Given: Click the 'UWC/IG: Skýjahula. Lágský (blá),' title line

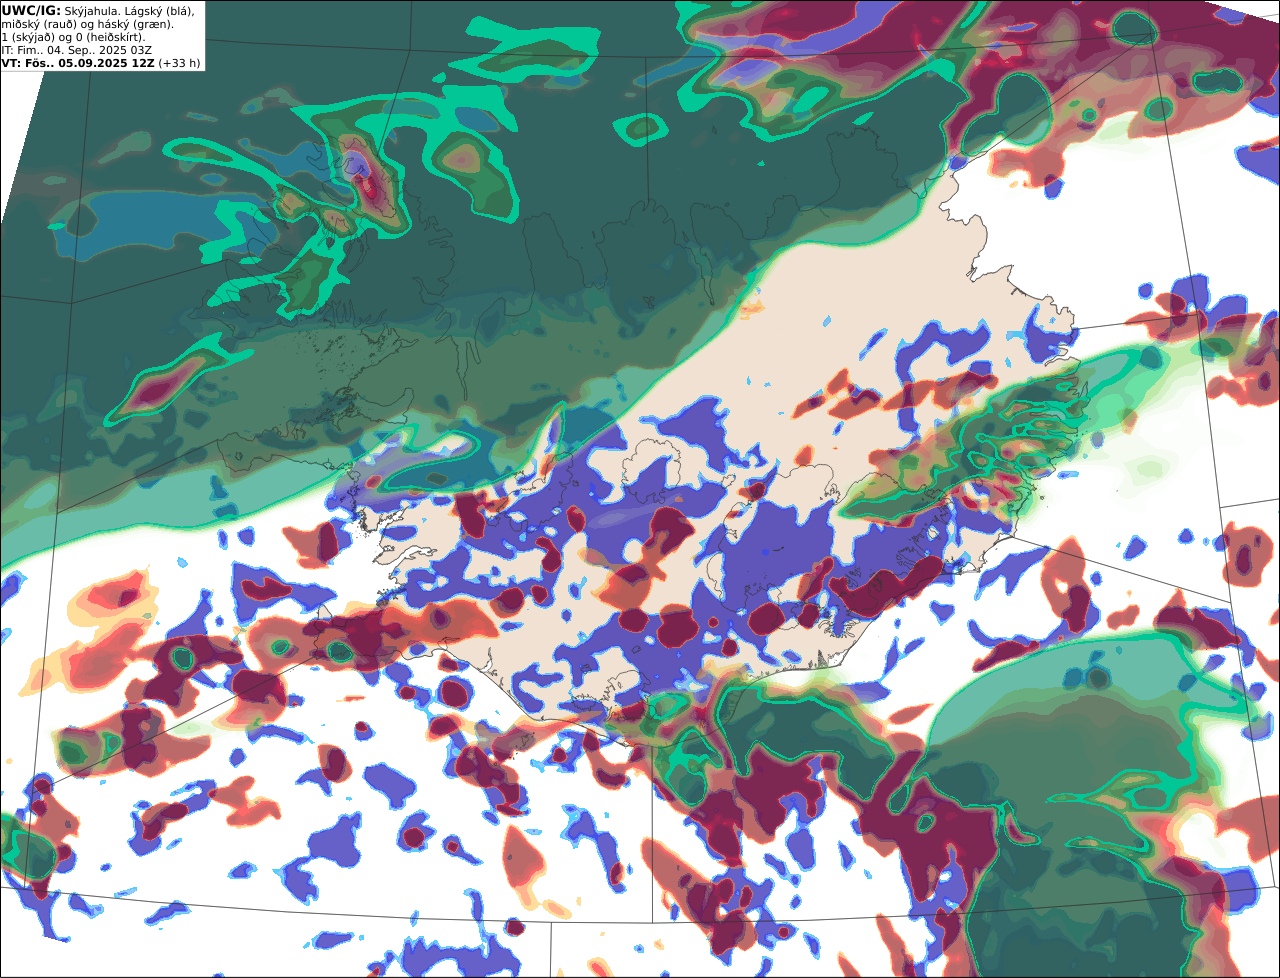Looking at the screenshot, I should pyautogui.click(x=99, y=10).
